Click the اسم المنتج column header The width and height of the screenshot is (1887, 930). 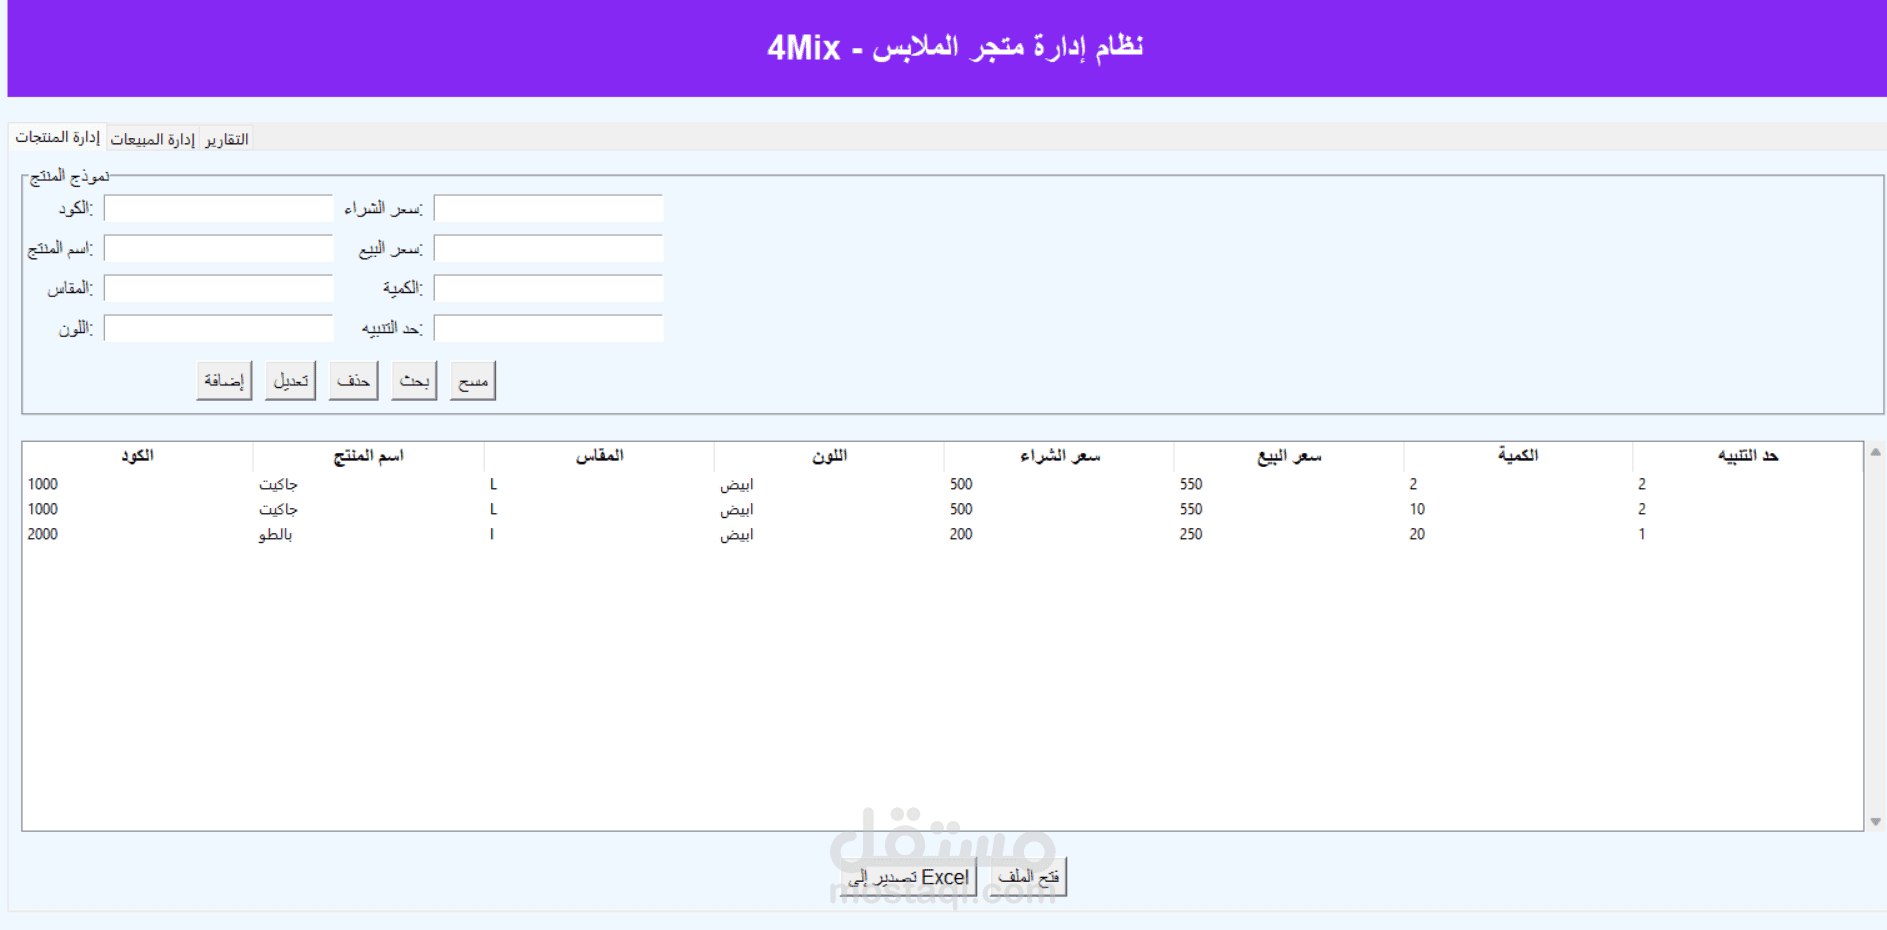[368, 456]
